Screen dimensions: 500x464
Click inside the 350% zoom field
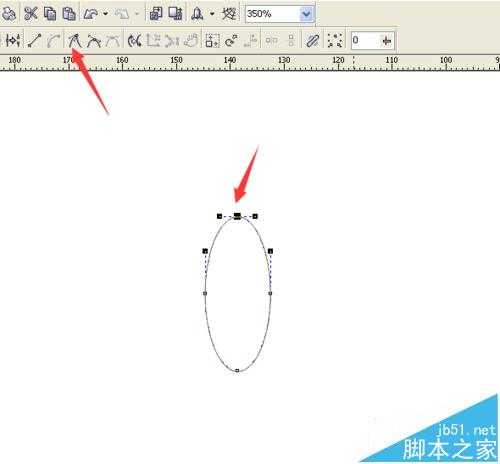coord(272,14)
